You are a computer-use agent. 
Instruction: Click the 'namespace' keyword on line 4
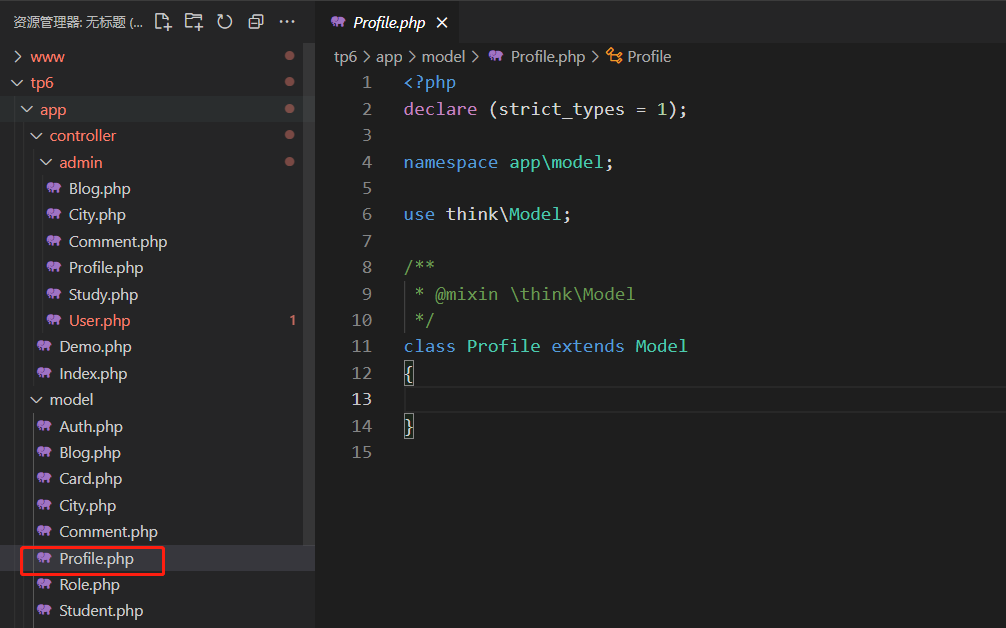450,162
